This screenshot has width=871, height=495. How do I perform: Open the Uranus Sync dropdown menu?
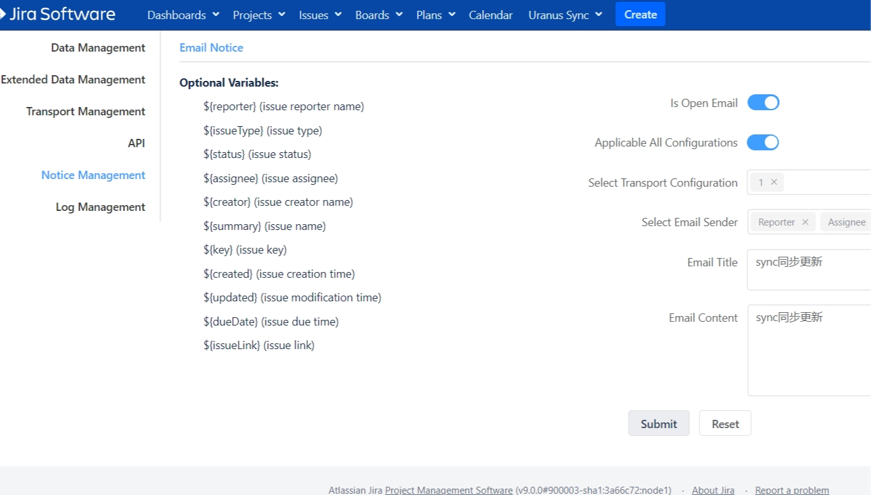565,15
